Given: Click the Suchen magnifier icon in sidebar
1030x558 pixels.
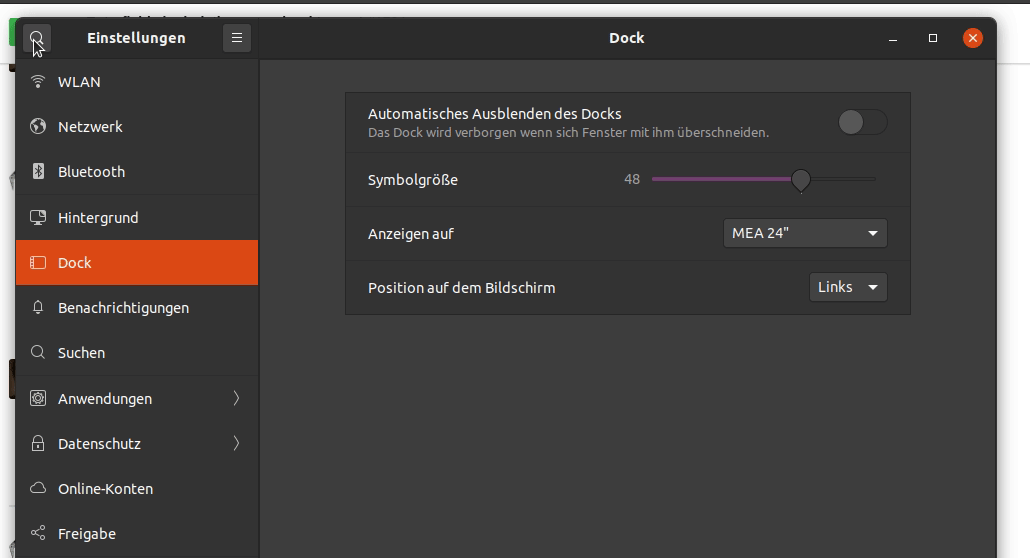Looking at the screenshot, I should pyautogui.click(x=38, y=352).
